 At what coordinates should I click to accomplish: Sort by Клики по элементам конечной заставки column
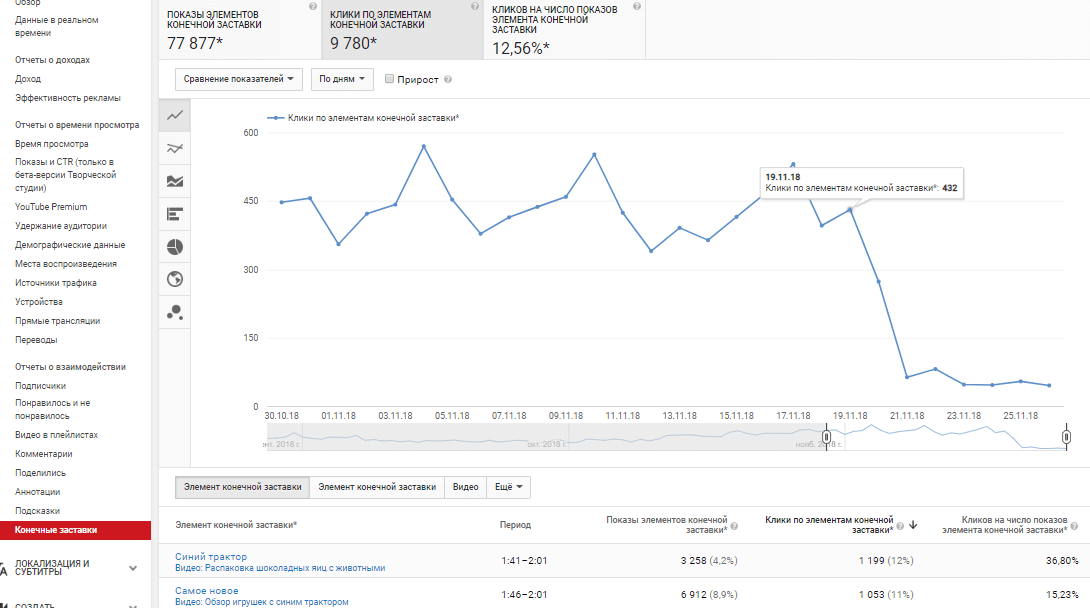point(828,524)
